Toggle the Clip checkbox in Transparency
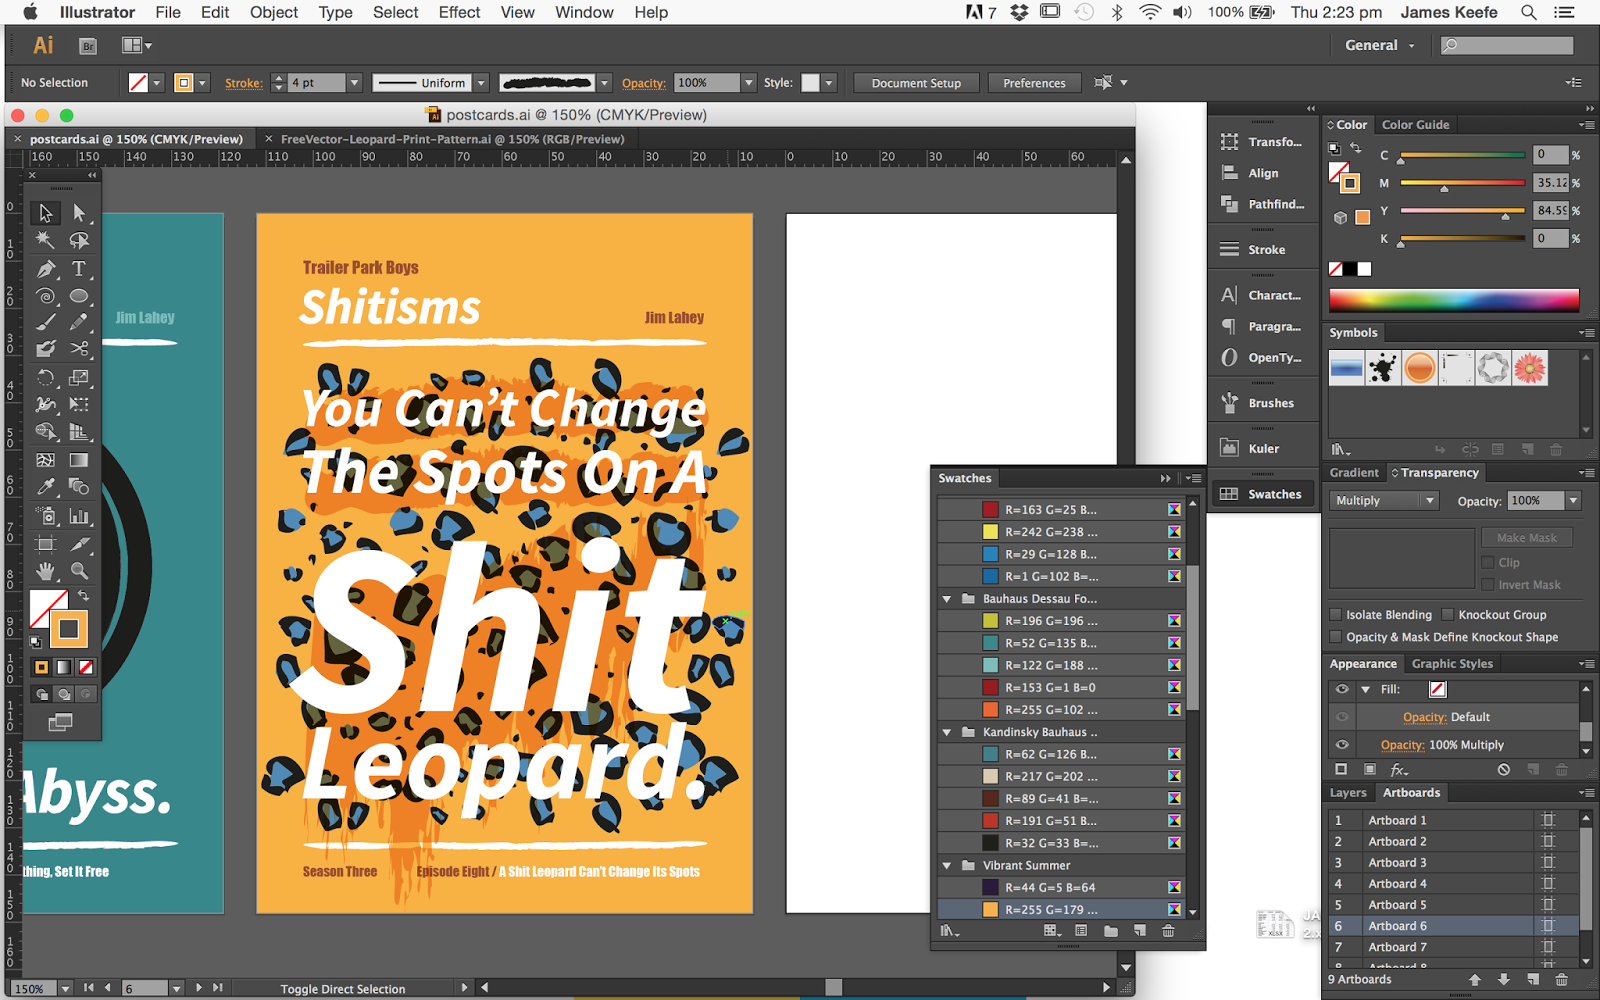1600x1000 pixels. tap(1488, 562)
